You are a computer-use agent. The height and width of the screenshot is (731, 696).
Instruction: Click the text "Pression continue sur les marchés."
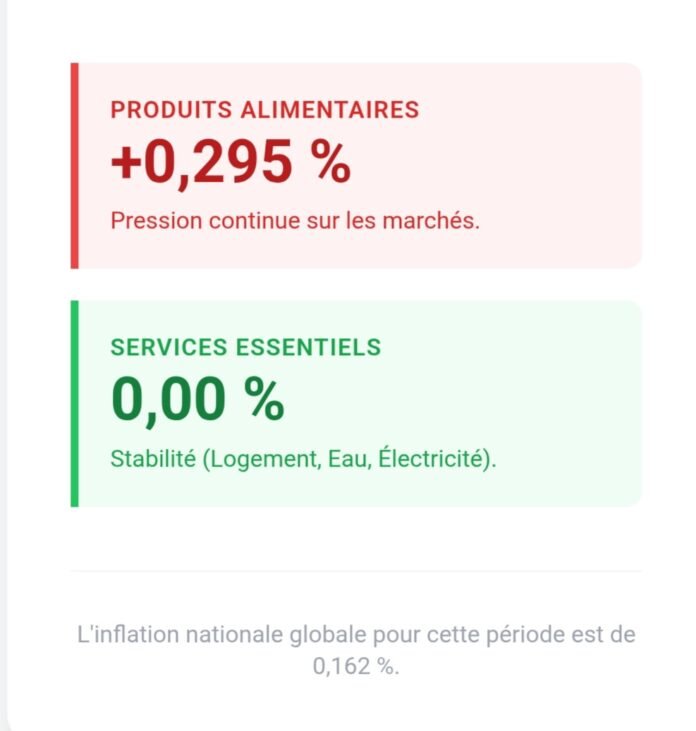[295, 220]
